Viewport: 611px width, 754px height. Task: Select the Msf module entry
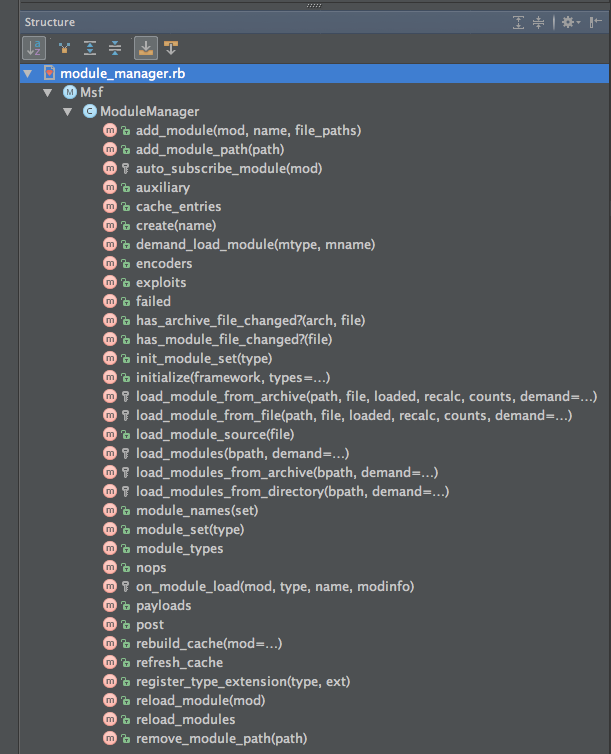click(x=91, y=92)
